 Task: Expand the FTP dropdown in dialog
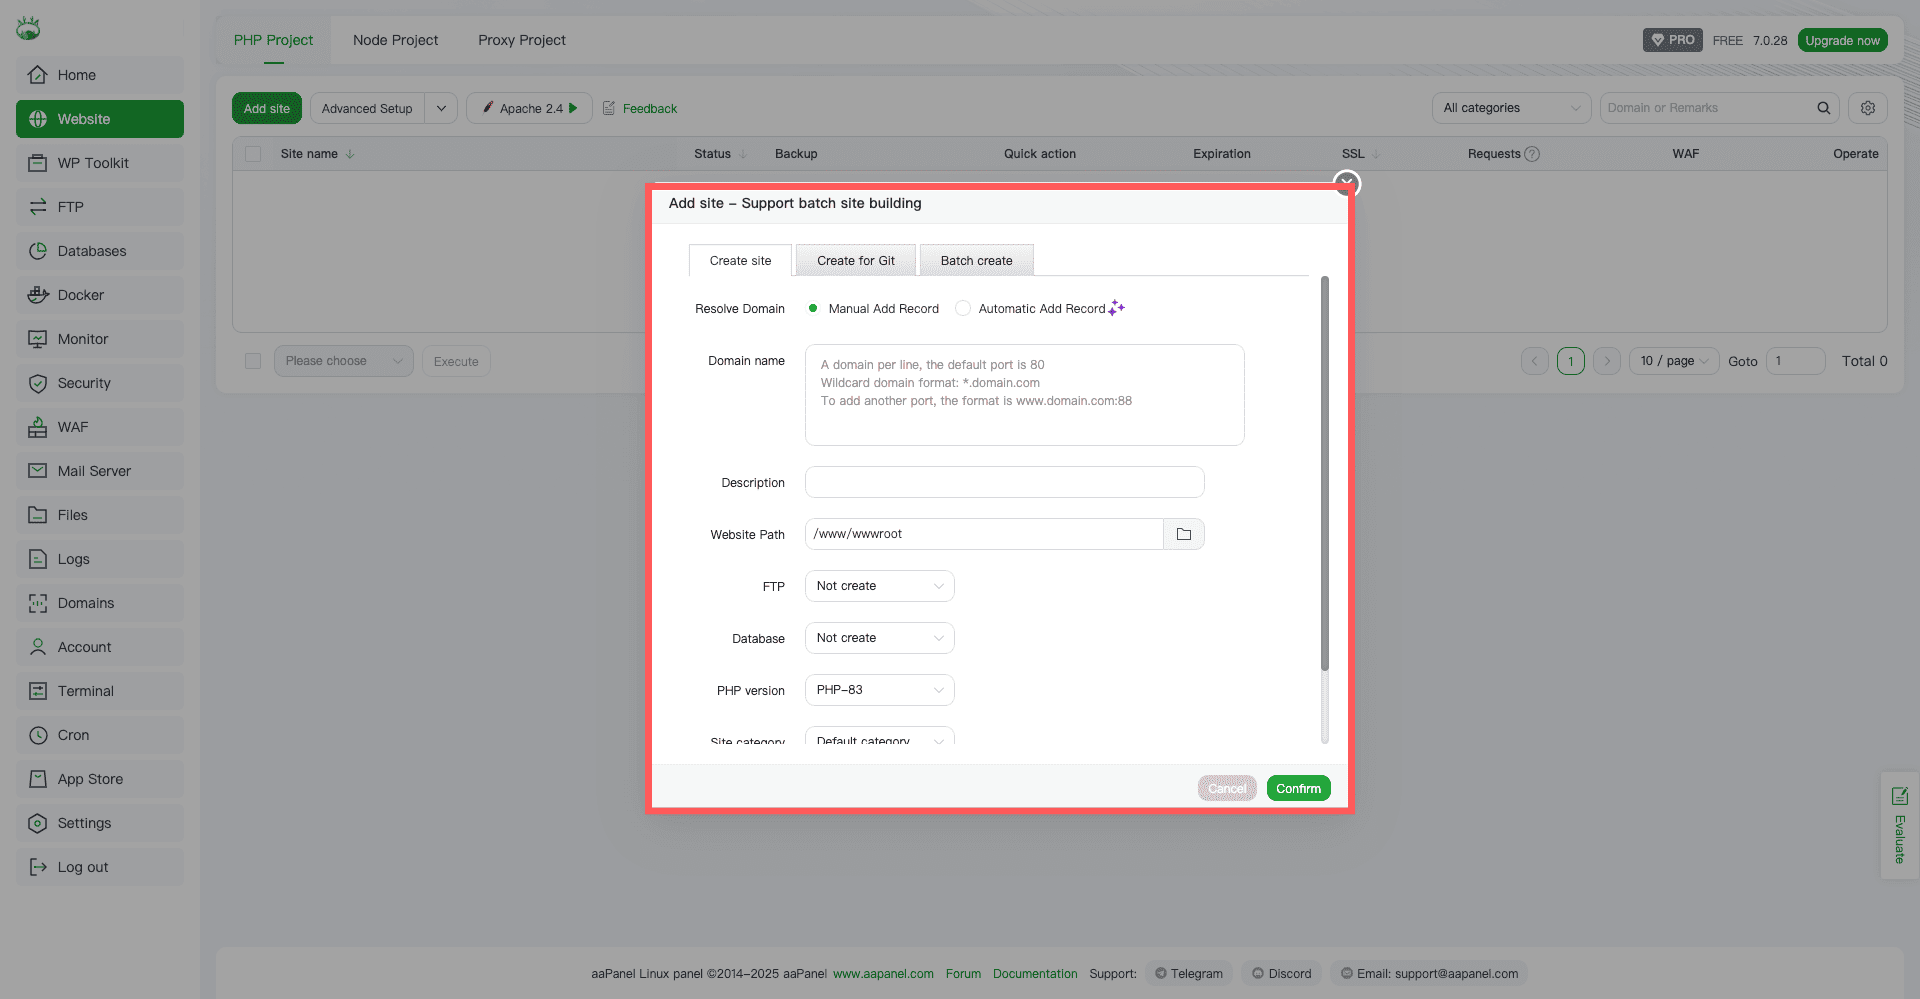879,586
